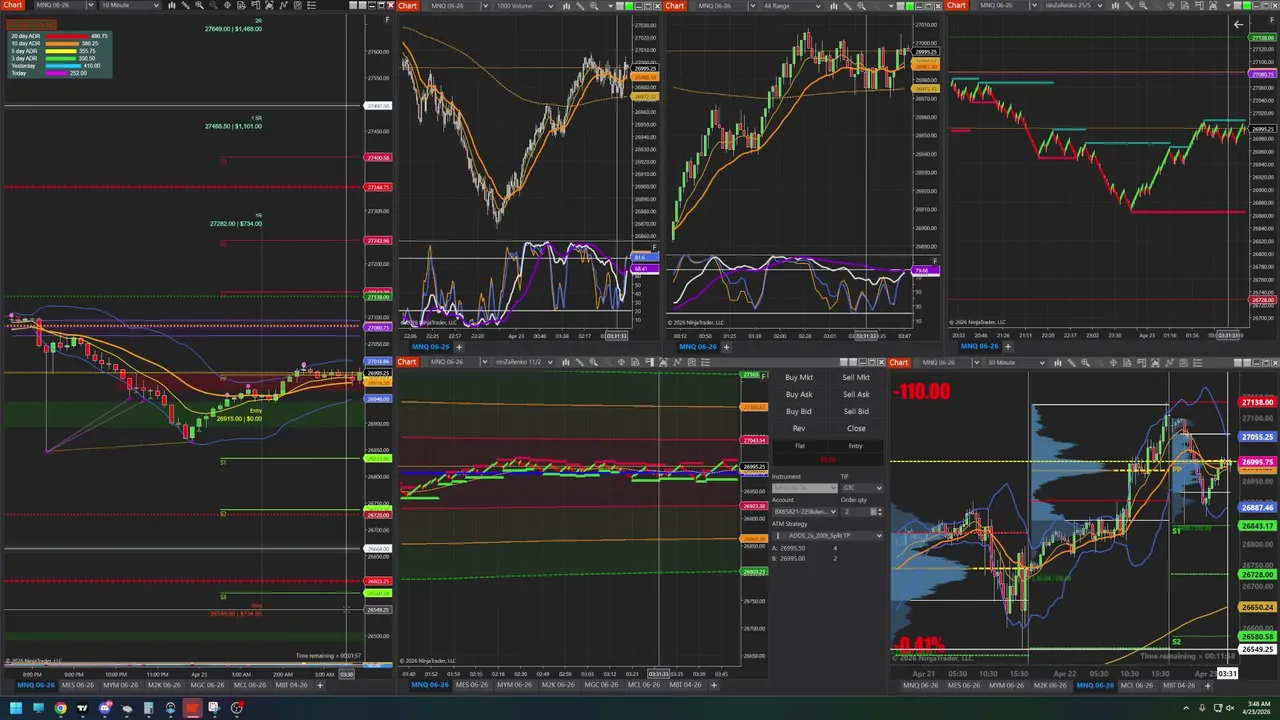Open drawing tools in 30 Minute chart
The image size is (1280, 720).
coord(1072,362)
